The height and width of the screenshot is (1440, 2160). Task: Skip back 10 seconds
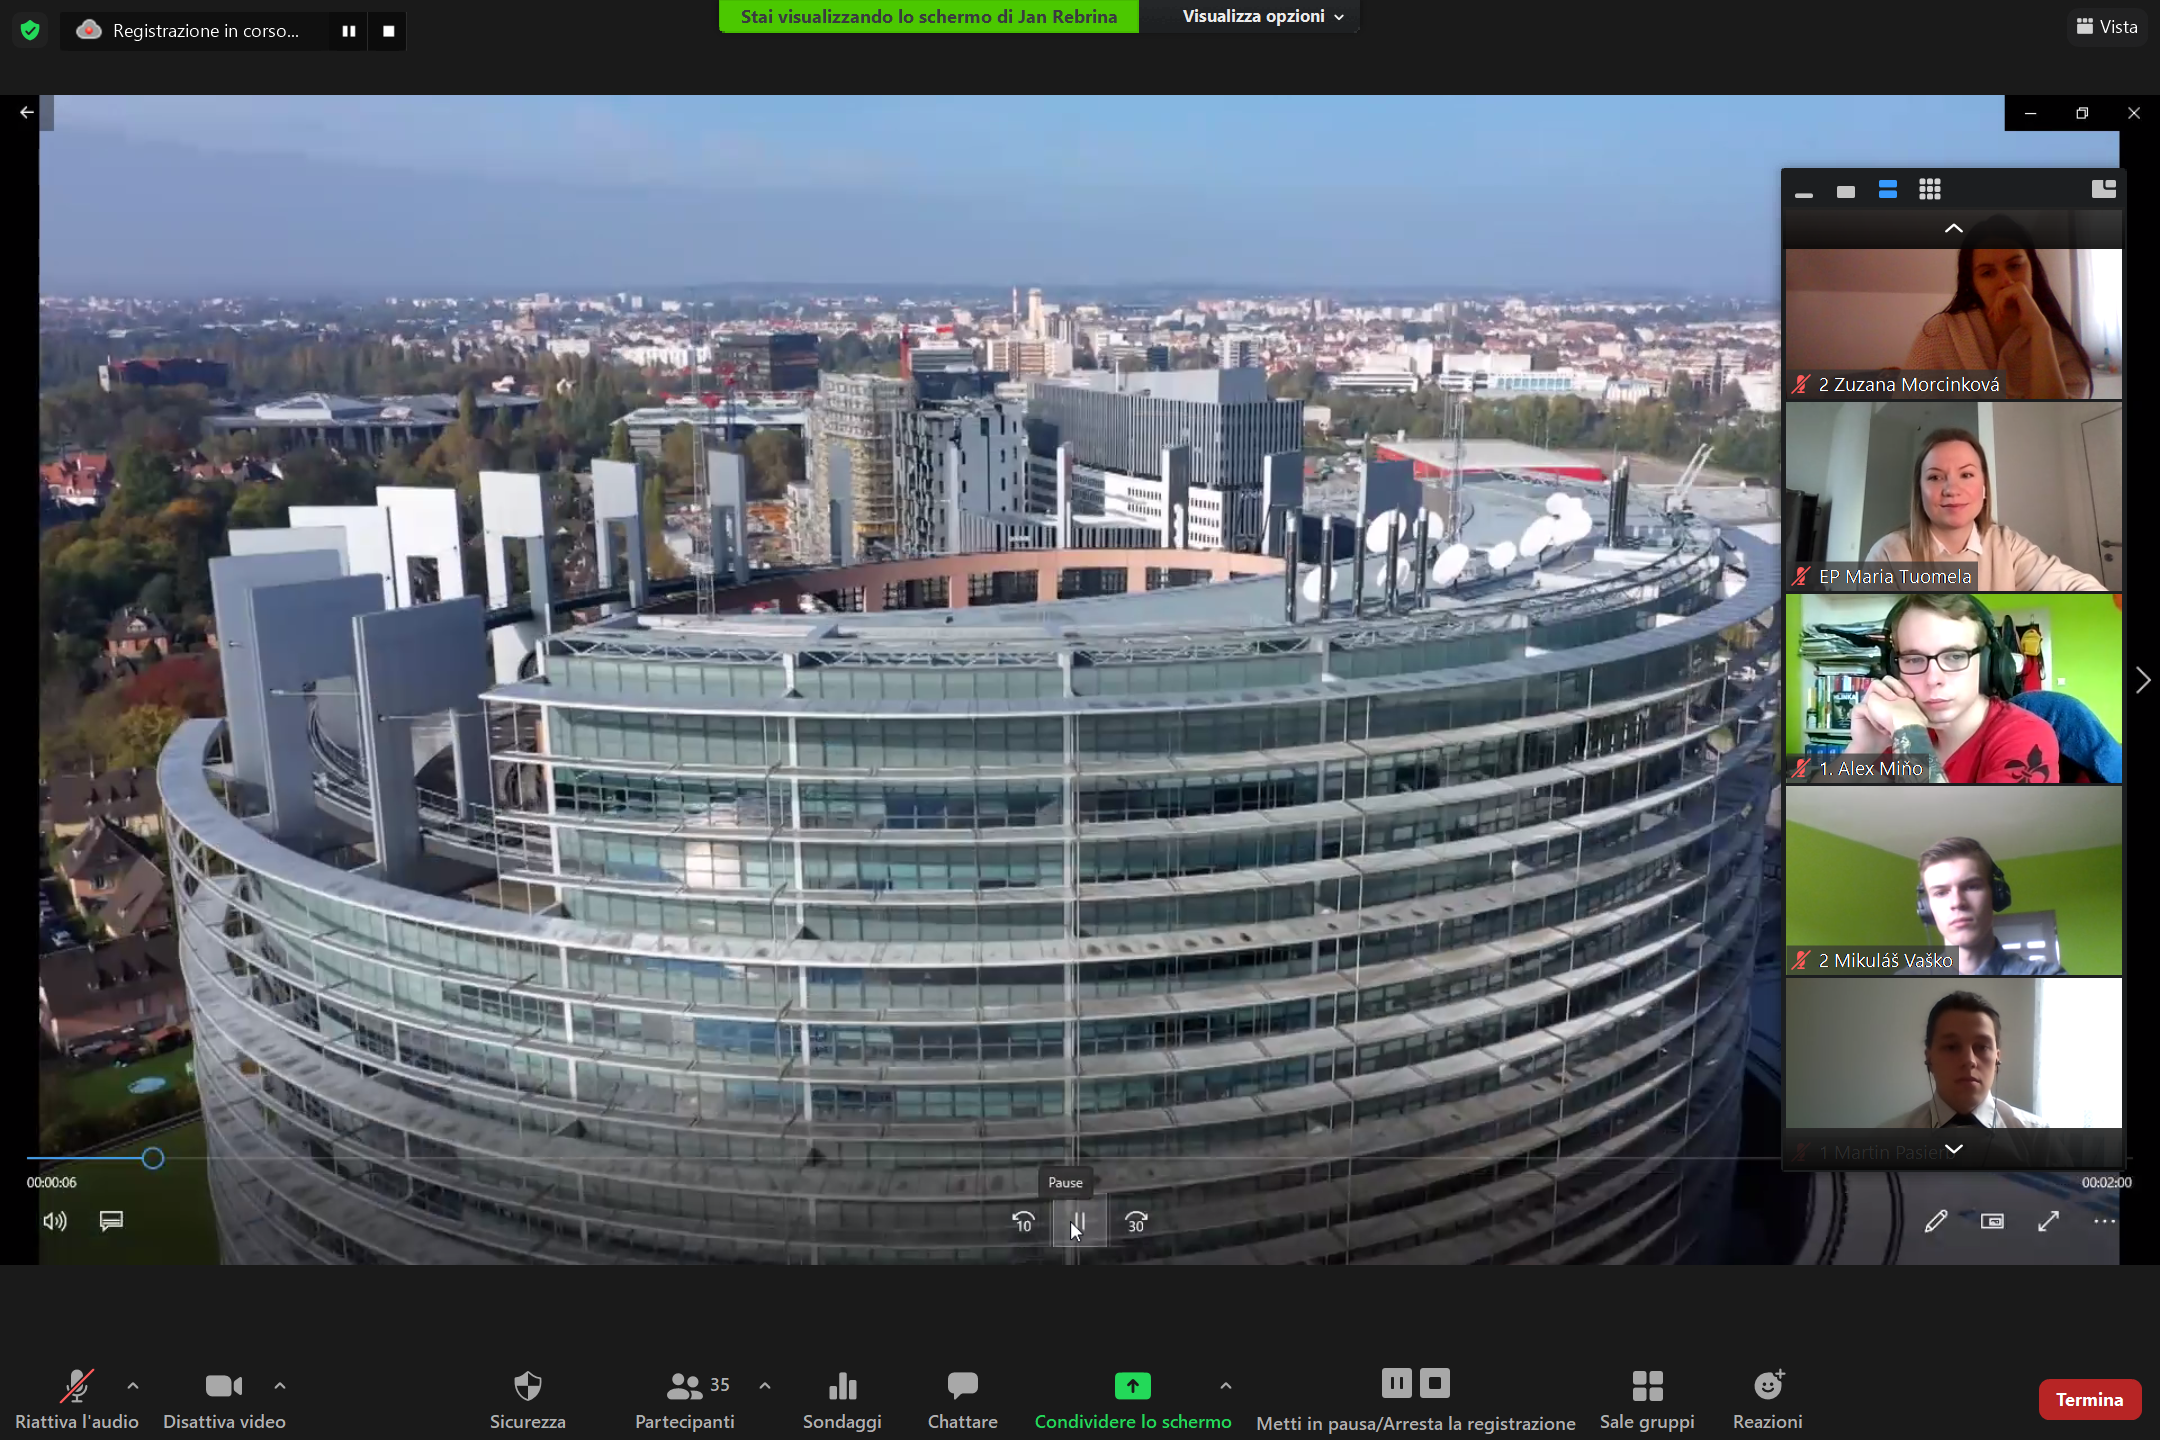[x=1023, y=1222]
